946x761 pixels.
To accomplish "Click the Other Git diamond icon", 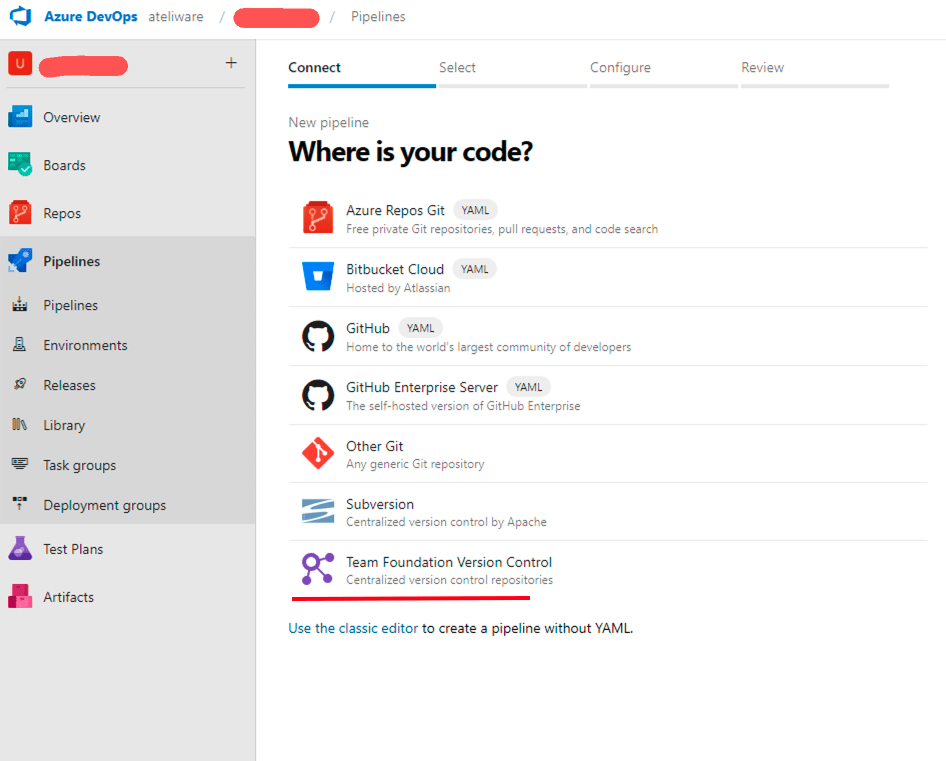I will coord(318,453).
